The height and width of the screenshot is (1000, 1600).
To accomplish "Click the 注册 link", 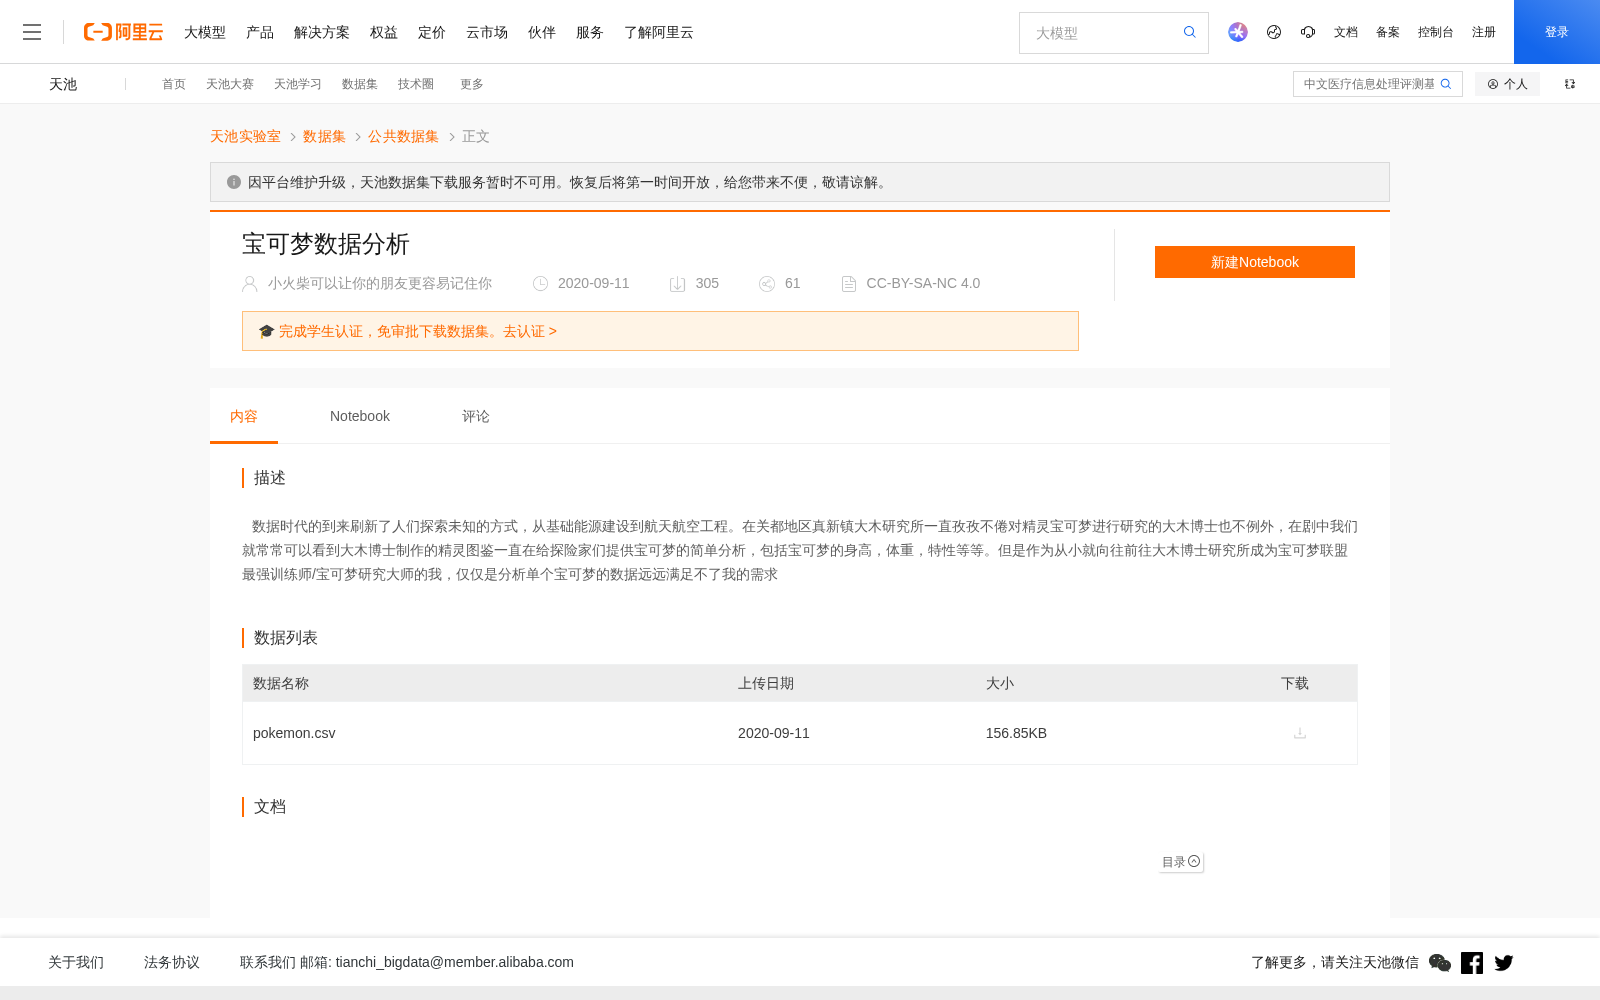I will (1484, 32).
